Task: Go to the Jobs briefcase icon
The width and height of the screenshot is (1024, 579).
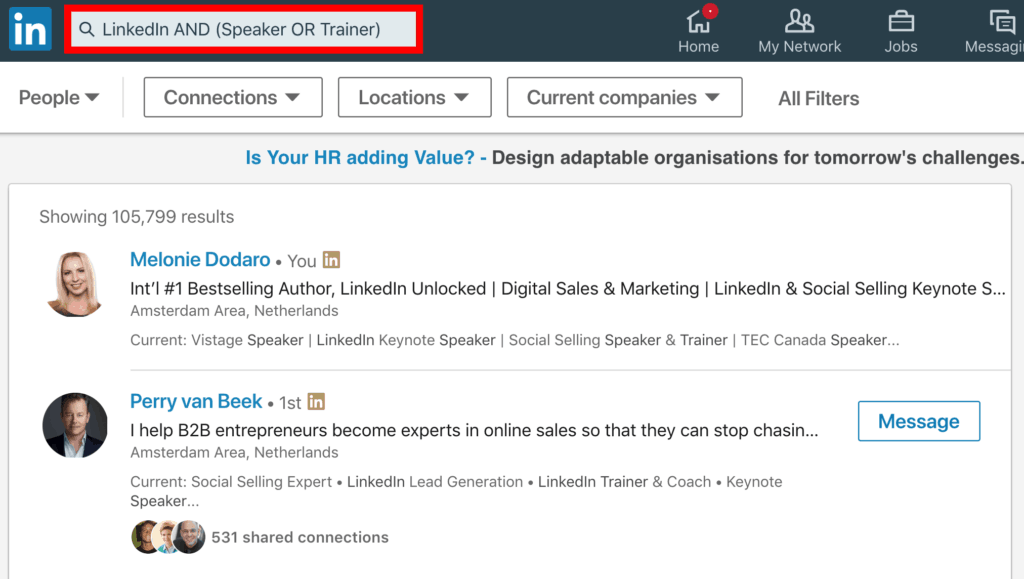Action: coord(900,22)
